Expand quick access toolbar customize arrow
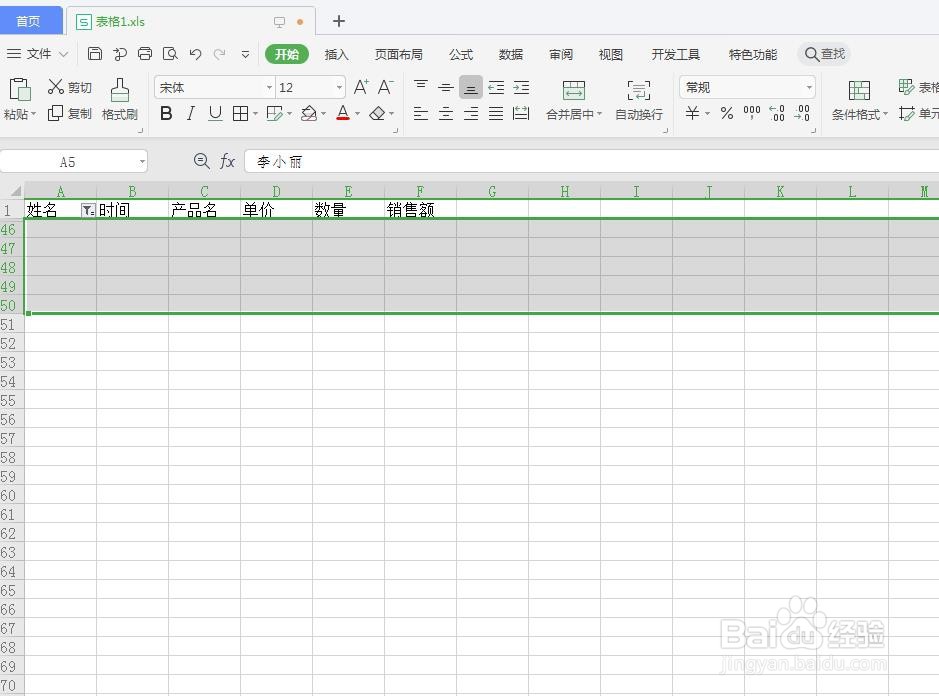The image size is (939, 696). [246, 54]
